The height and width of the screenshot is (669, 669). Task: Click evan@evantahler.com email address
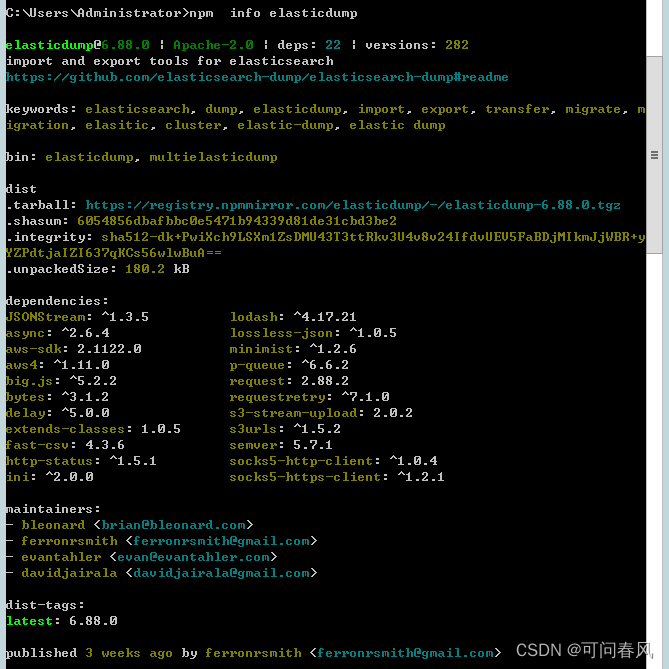click(x=194, y=557)
